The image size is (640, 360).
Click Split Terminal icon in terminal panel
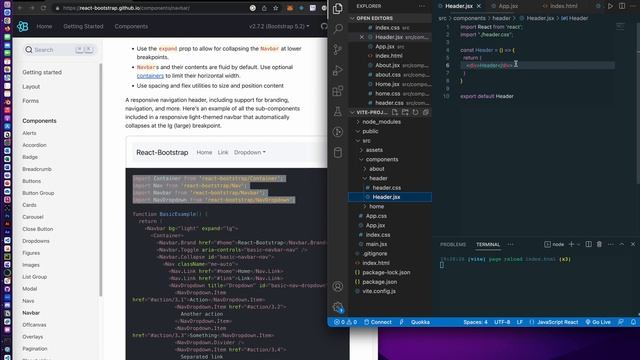pyautogui.click(x=588, y=244)
